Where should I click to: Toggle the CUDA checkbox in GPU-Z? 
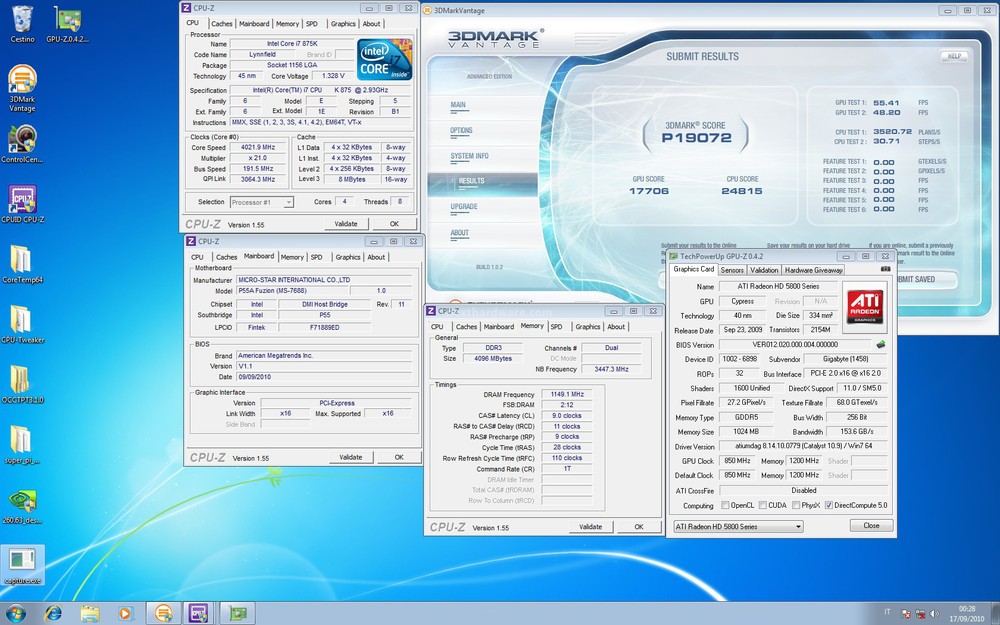pyautogui.click(x=763, y=505)
